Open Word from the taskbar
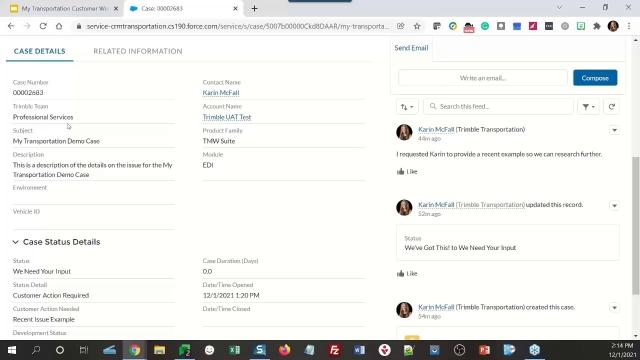640x360 pixels. (359, 350)
